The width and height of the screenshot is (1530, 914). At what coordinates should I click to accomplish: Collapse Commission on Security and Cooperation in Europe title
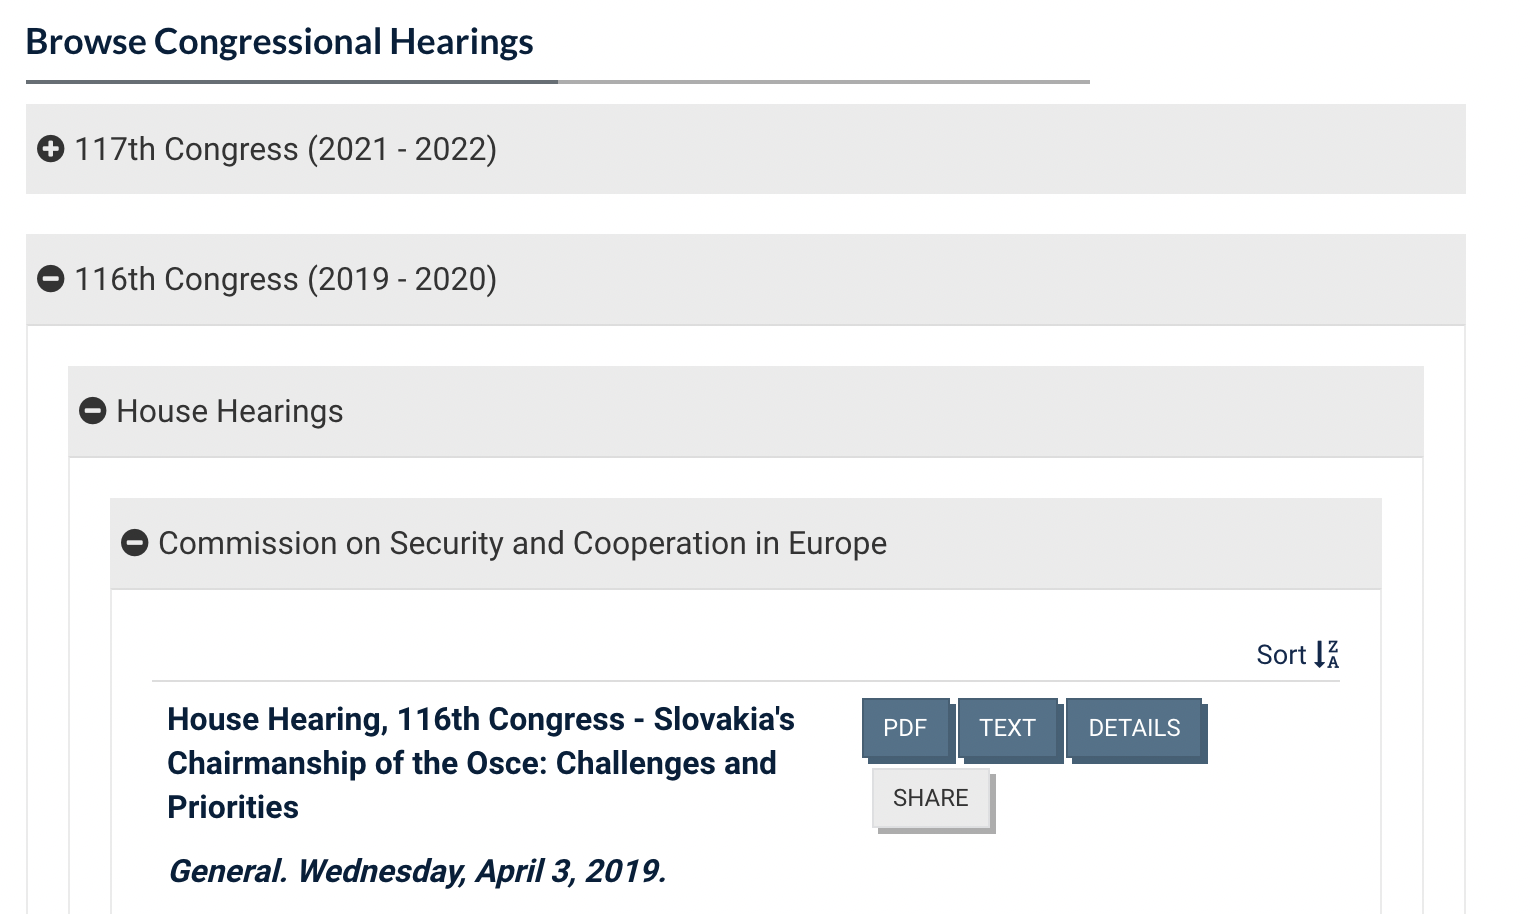[x=522, y=543]
